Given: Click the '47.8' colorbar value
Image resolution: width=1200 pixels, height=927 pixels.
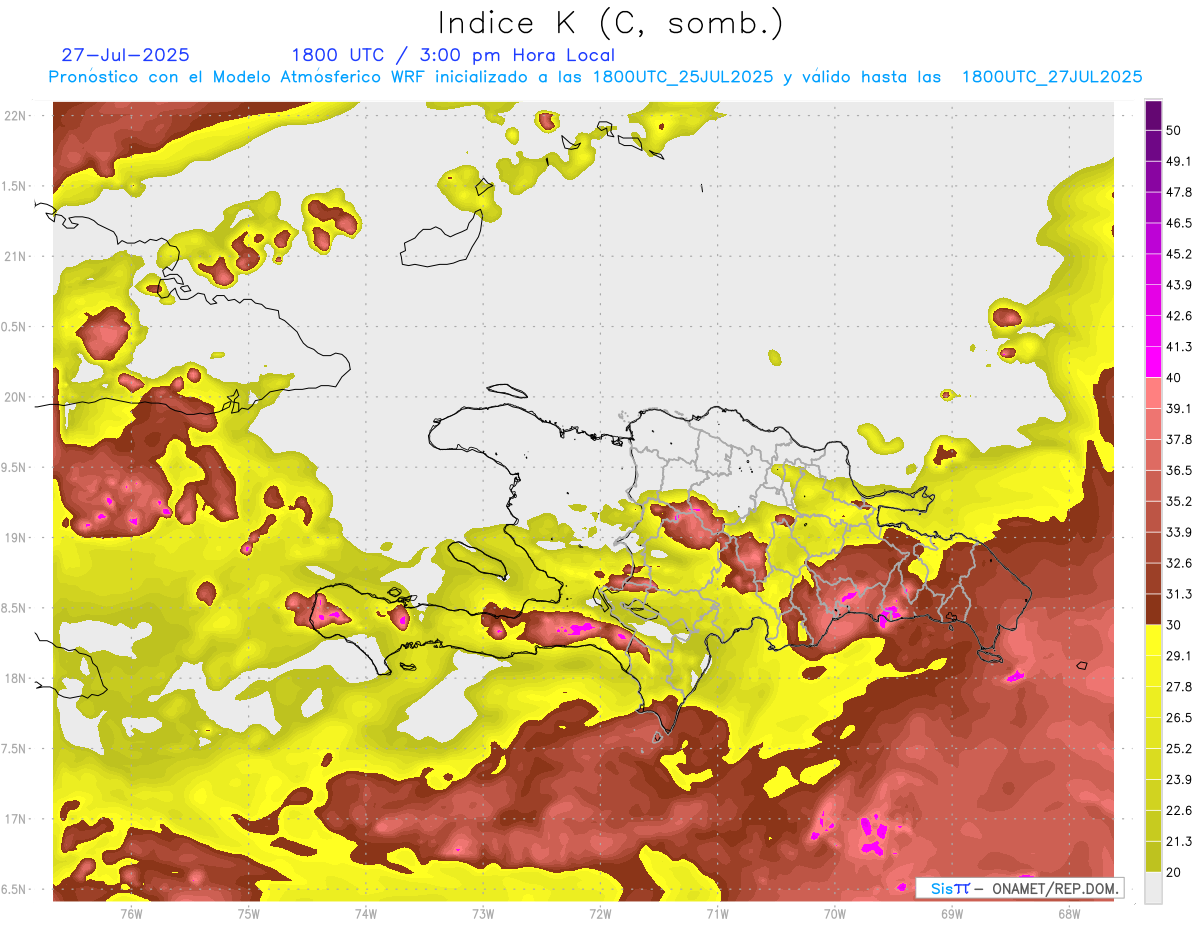Looking at the screenshot, I should (x=1179, y=192).
